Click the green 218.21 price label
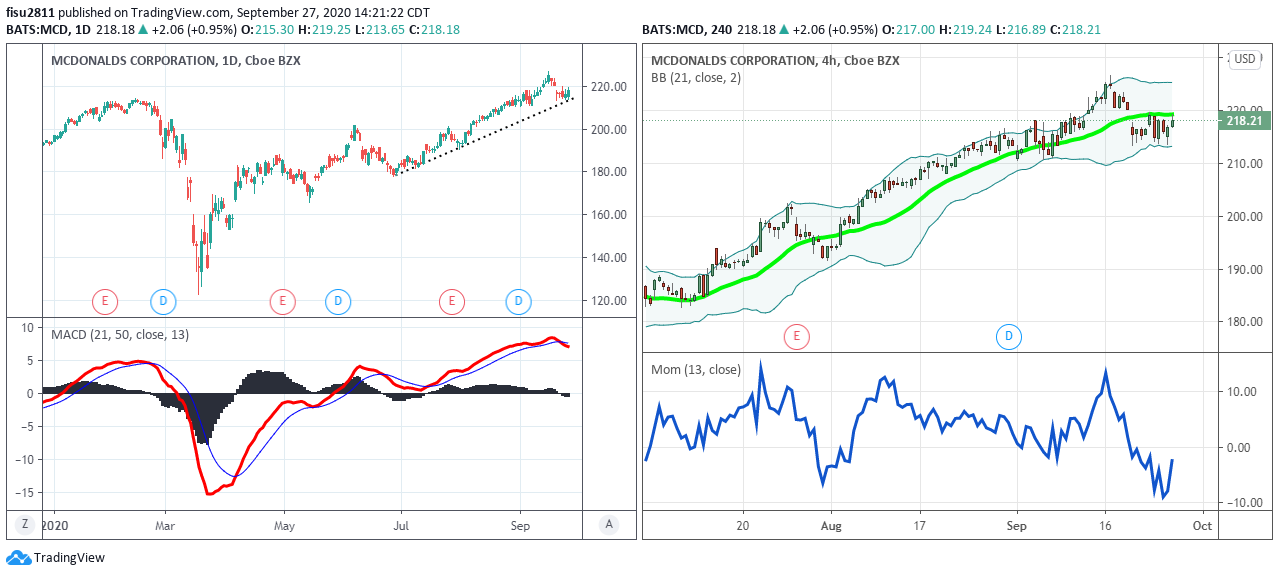This screenshot has width=1279, height=576. pyautogui.click(x=1247, y=121)
